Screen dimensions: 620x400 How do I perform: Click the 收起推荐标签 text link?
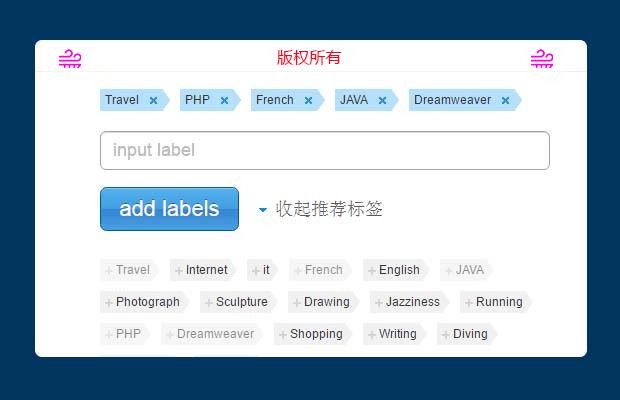click(329, 209)
